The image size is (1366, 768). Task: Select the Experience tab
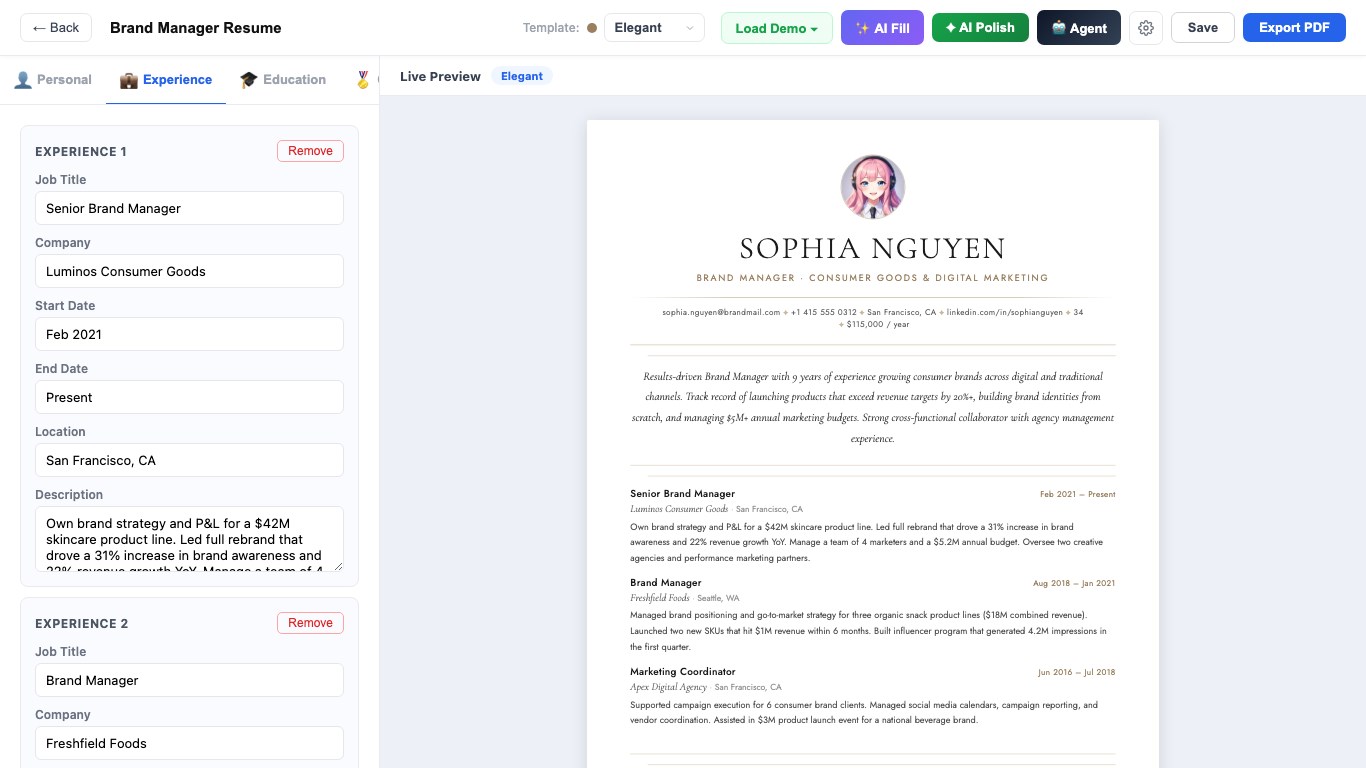(x=166, y=80)
